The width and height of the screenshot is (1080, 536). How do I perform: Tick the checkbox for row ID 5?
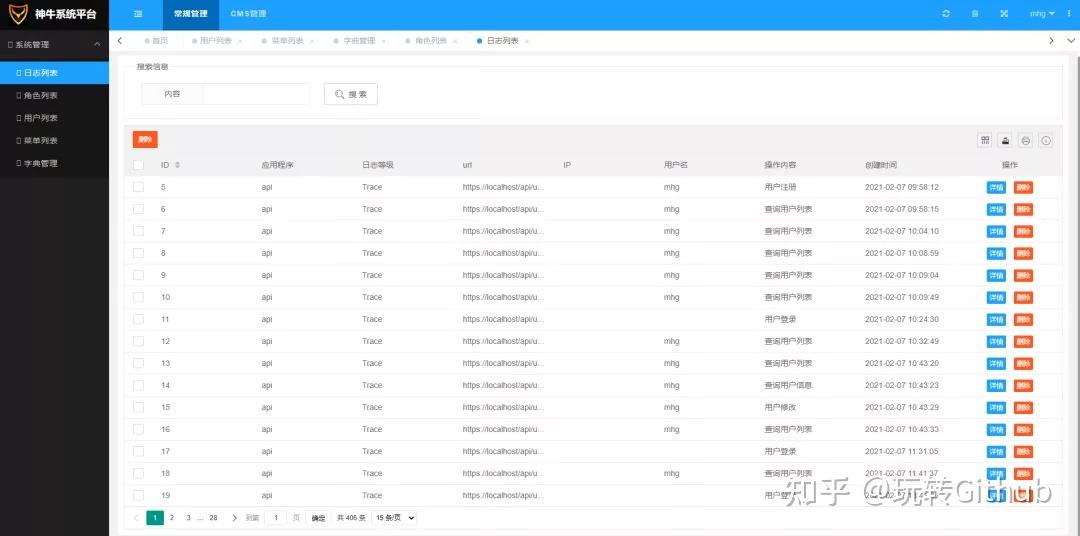coord(138,187)
